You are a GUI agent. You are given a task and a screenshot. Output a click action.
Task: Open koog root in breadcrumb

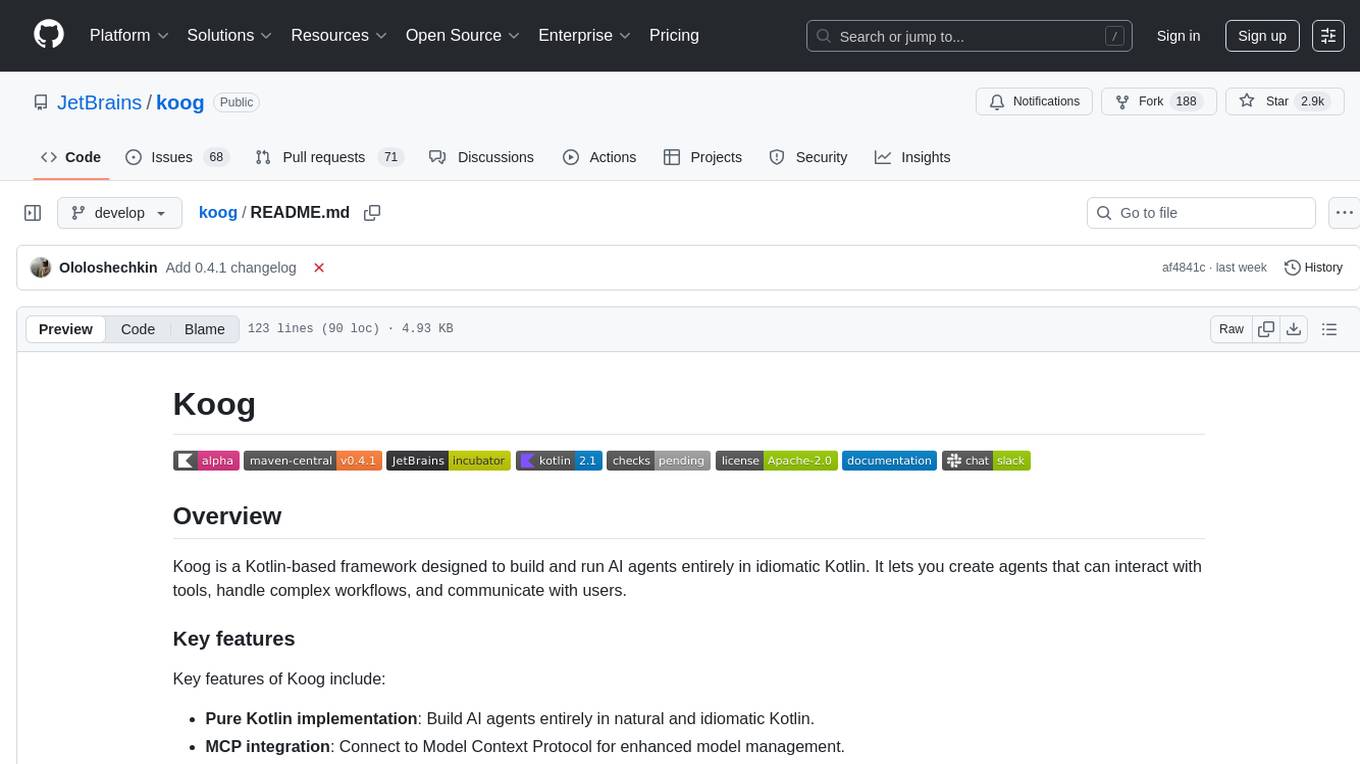click(x=218, y=213)
